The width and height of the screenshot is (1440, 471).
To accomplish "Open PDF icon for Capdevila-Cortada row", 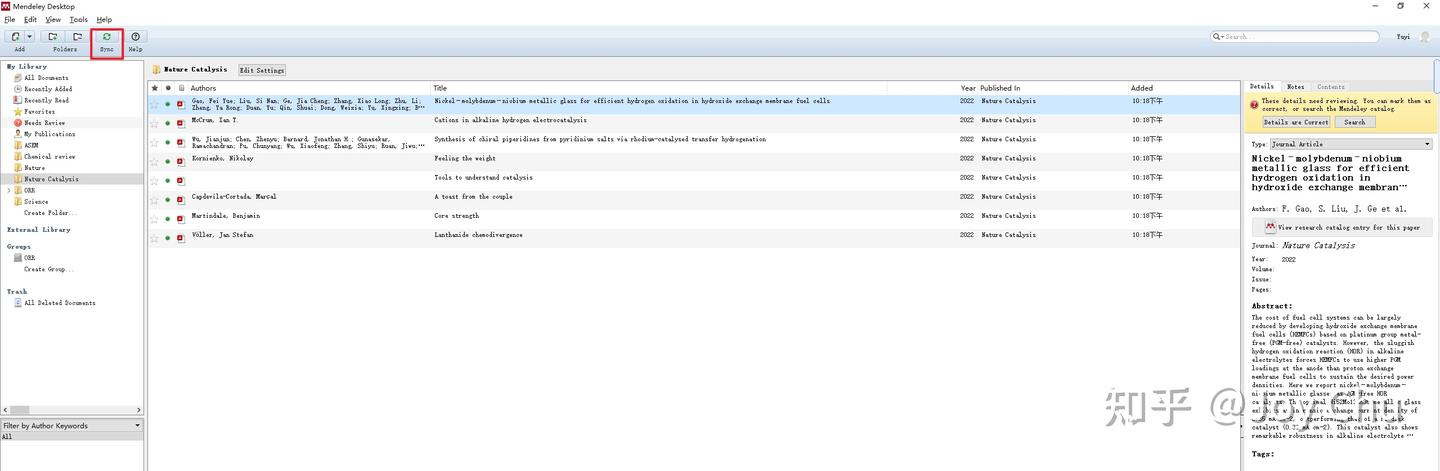I will 181,200.
